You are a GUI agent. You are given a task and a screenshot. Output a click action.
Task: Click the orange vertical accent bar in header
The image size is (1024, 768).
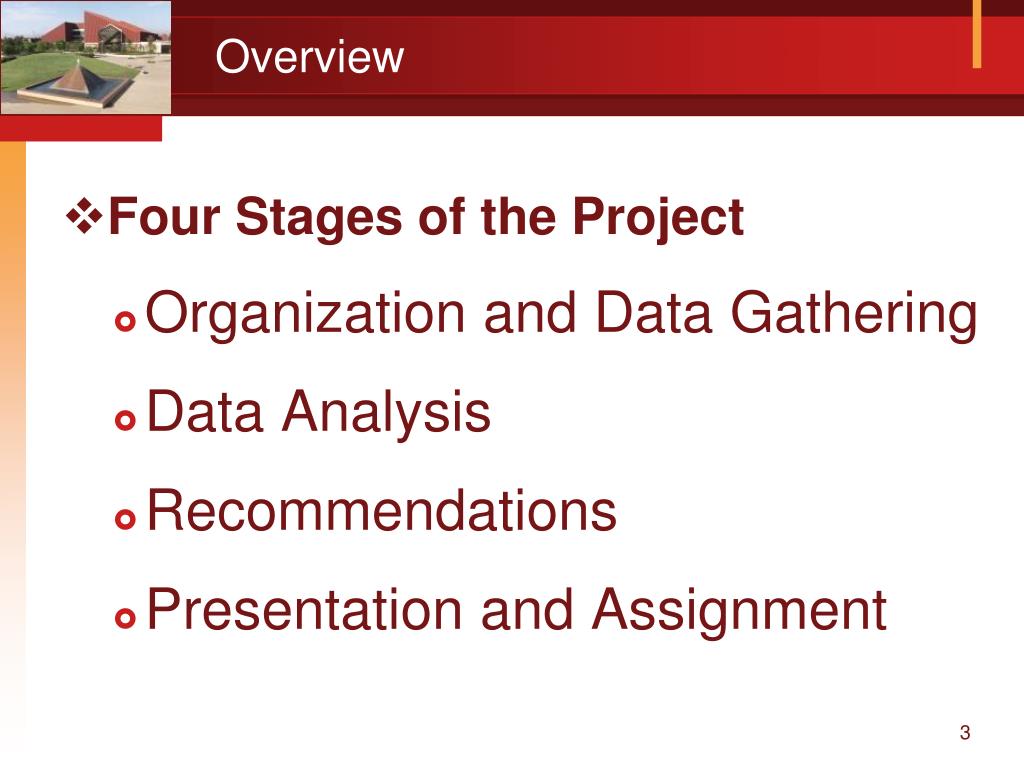pos(976,34)
